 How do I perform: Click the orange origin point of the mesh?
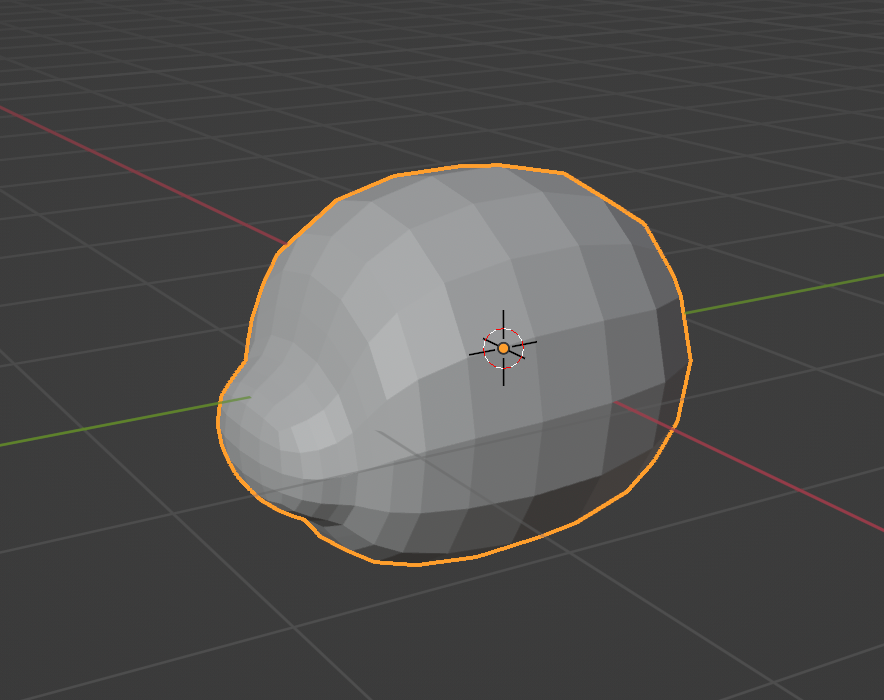click(x=503, y=348)
